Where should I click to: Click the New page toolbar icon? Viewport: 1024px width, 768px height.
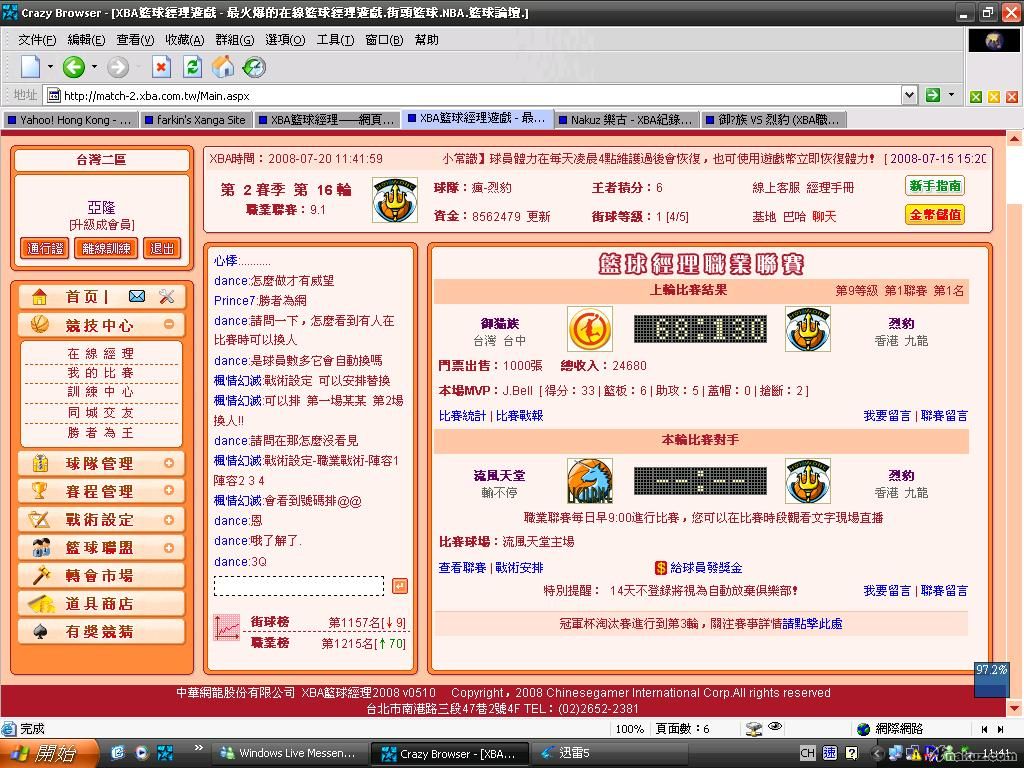click(x=31, y=67)
